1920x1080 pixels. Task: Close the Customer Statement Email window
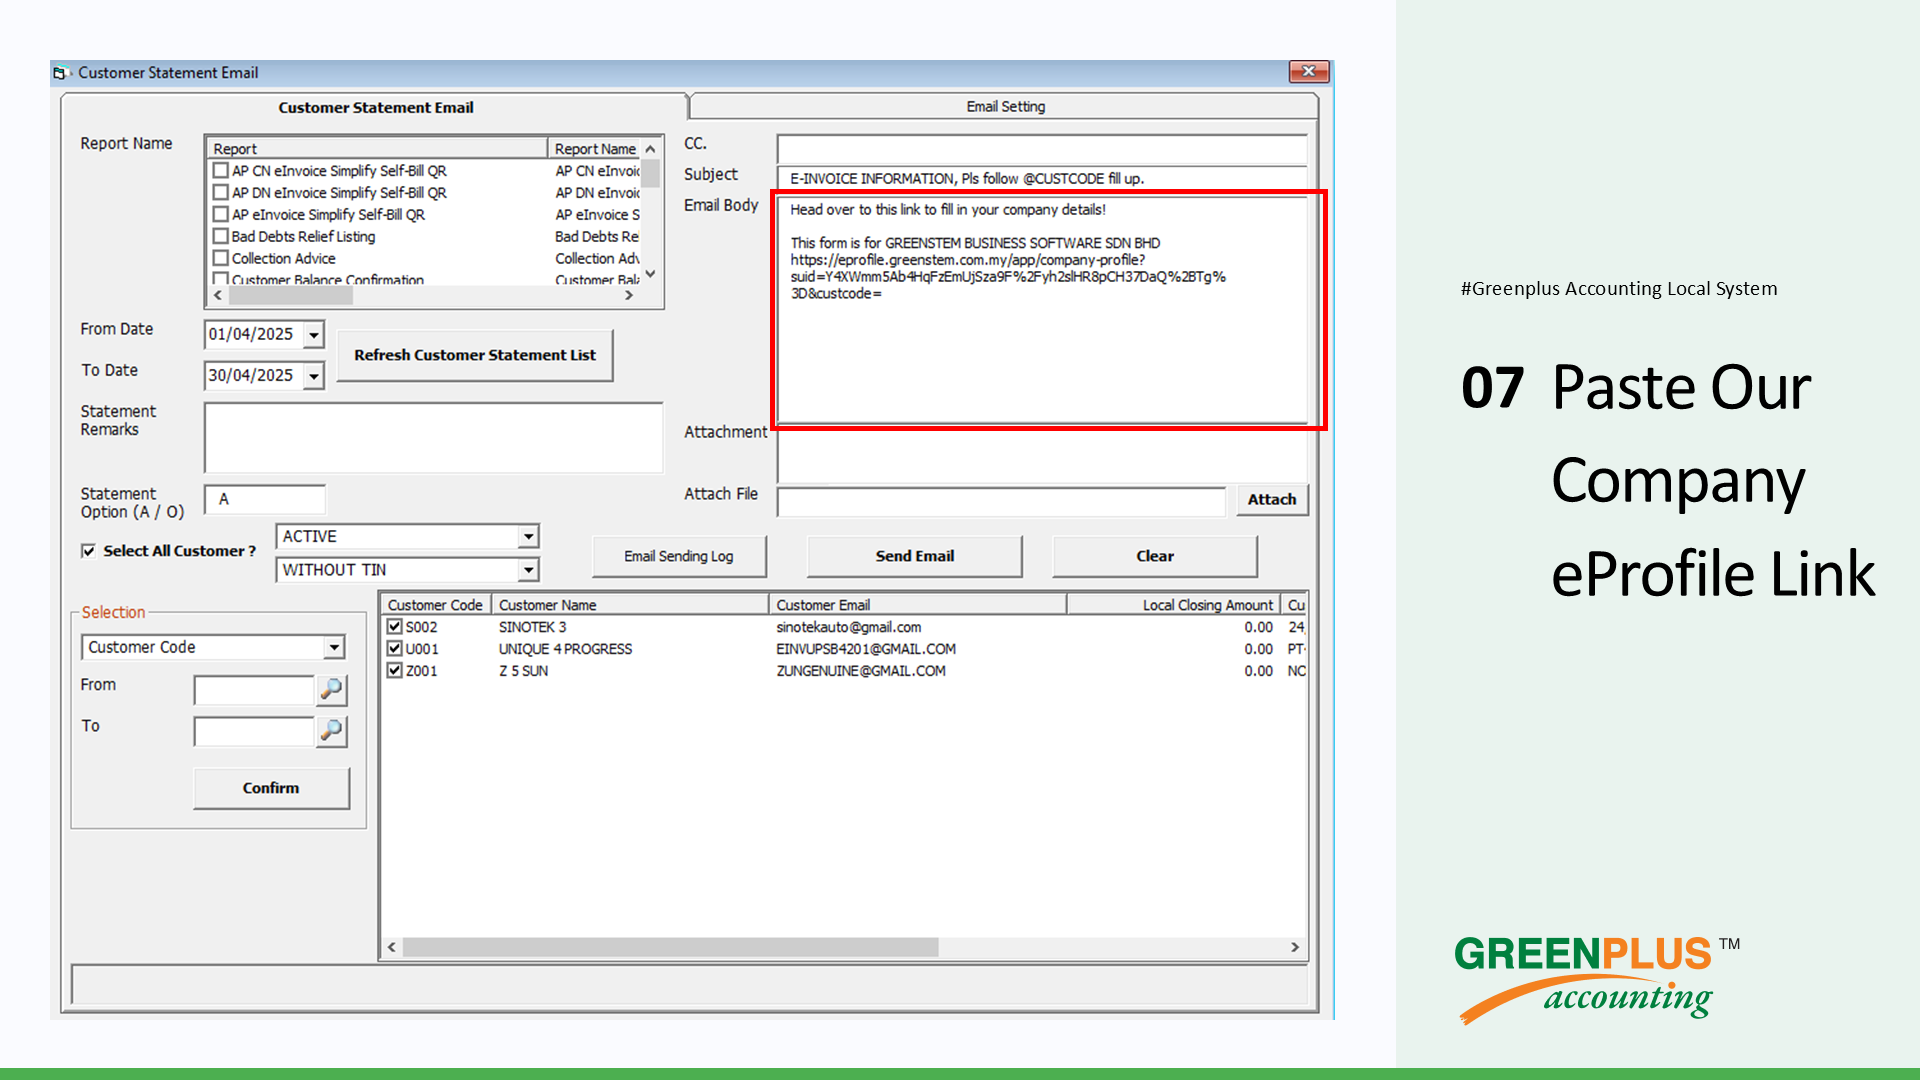(x=1308, y=72)
